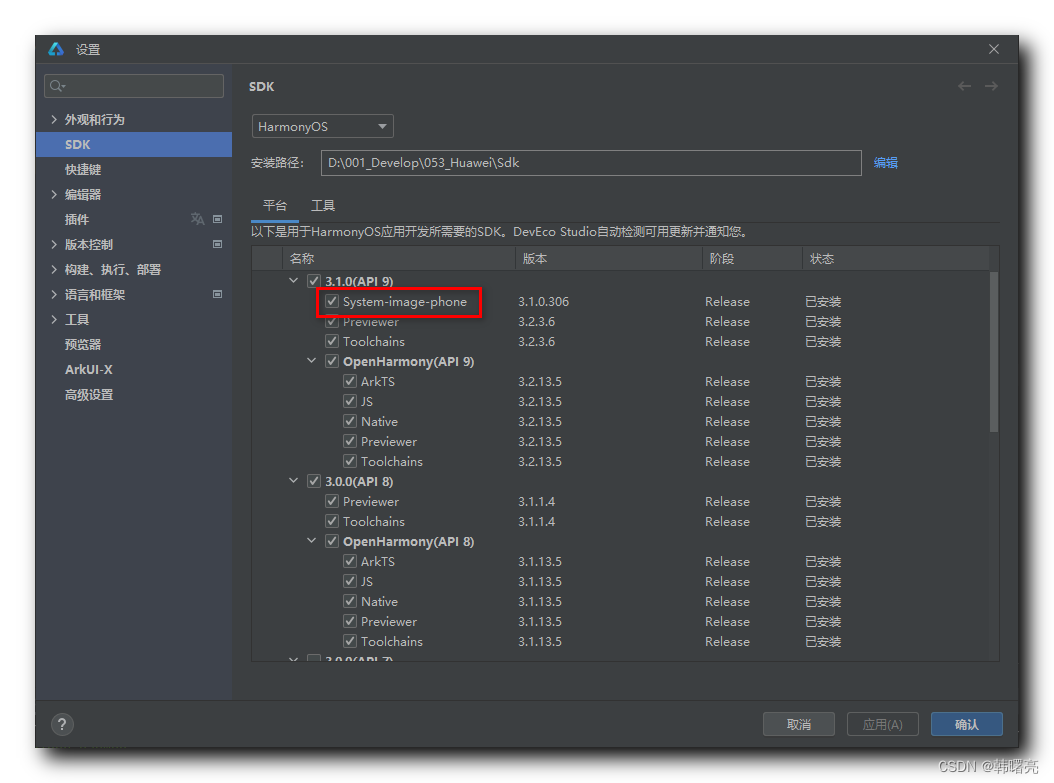This screenshot has width=1054, height=783.
Task: Go back with the left arrow icon
Action: point(965,86)
